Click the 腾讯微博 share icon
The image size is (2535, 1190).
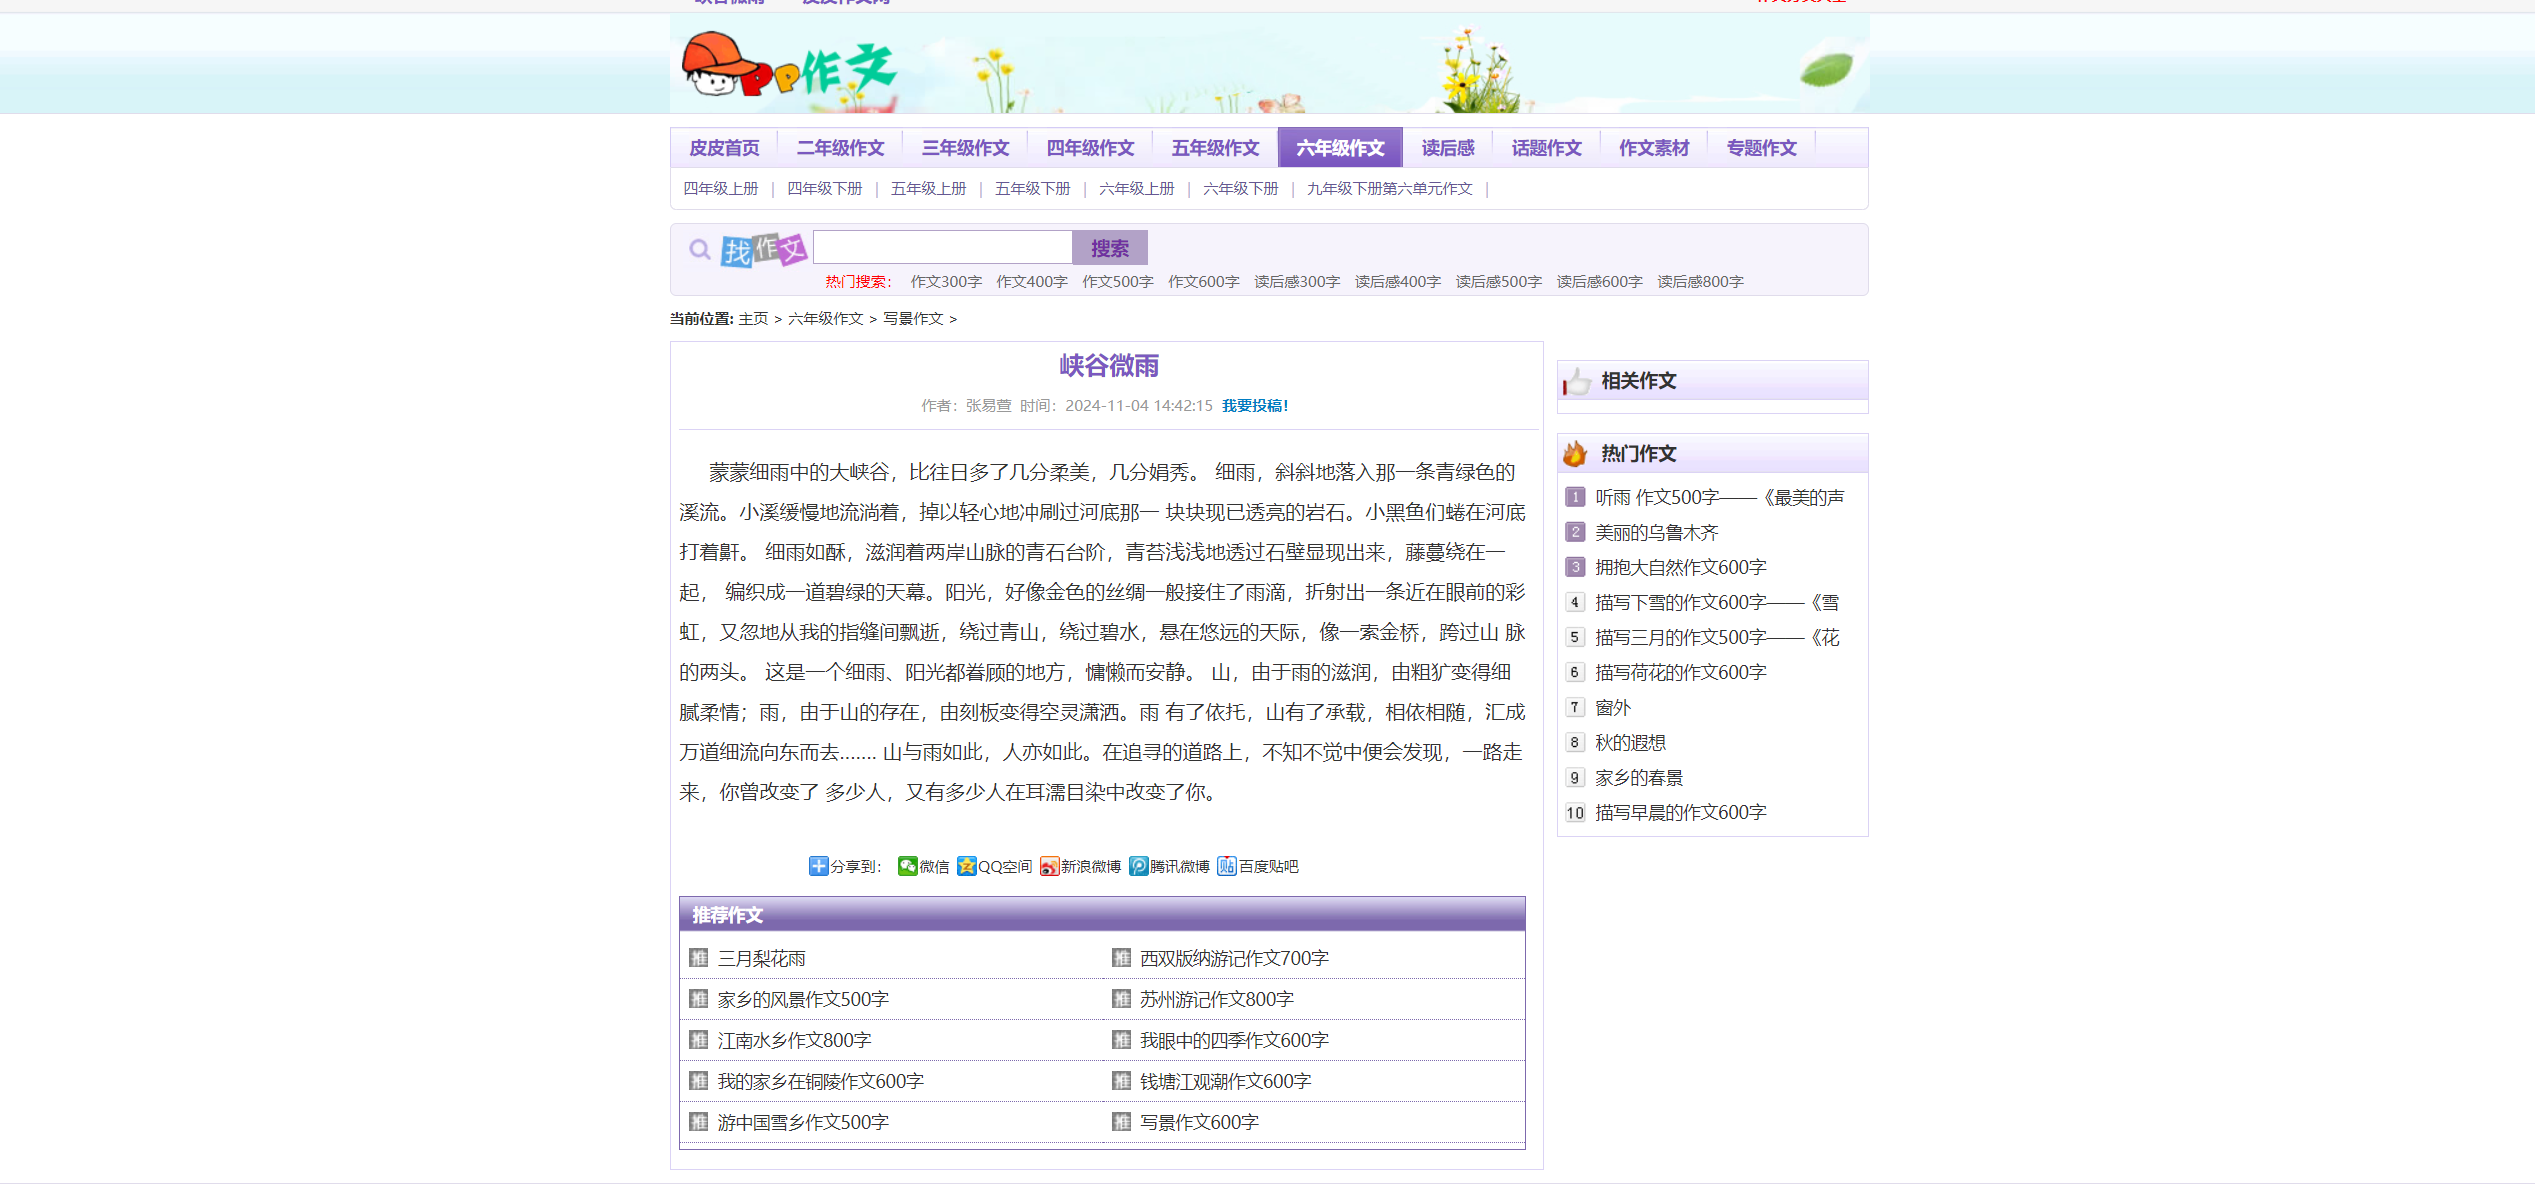click(1138, 866)
